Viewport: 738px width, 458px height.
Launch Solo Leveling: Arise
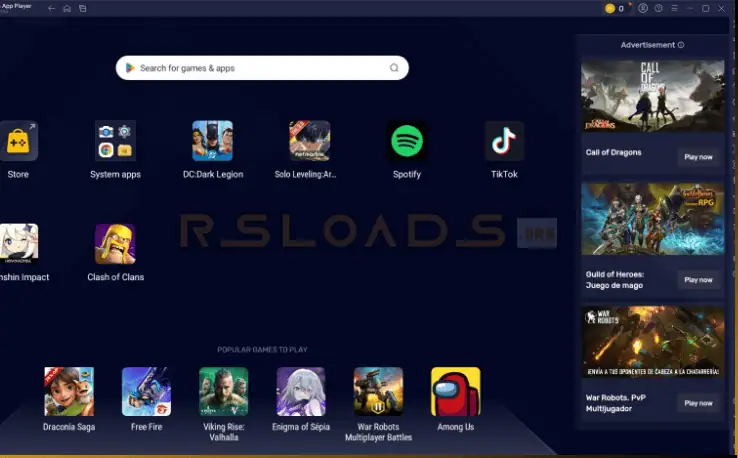[x=309, y=141]
